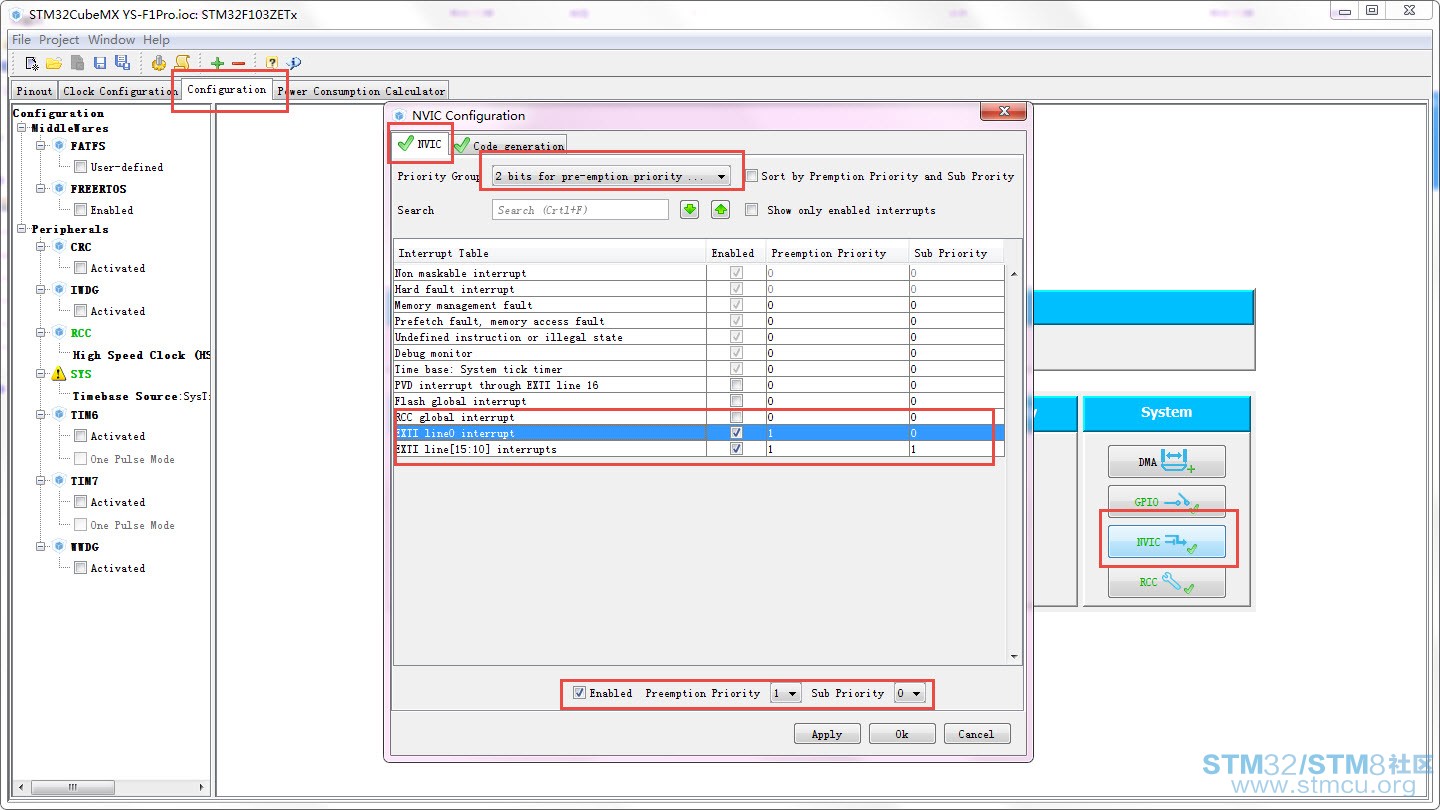Click the CRC cube icon in tree

[59, 247]
